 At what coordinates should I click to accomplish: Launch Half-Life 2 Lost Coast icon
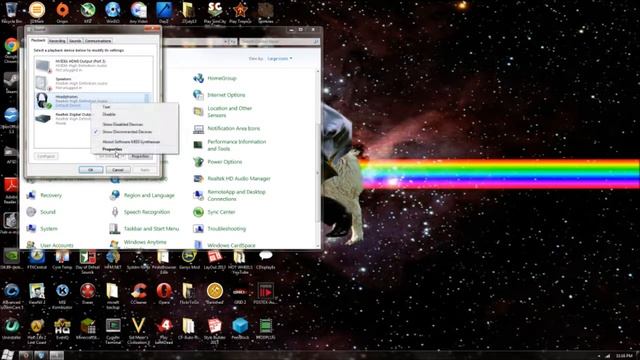[37, 331]
